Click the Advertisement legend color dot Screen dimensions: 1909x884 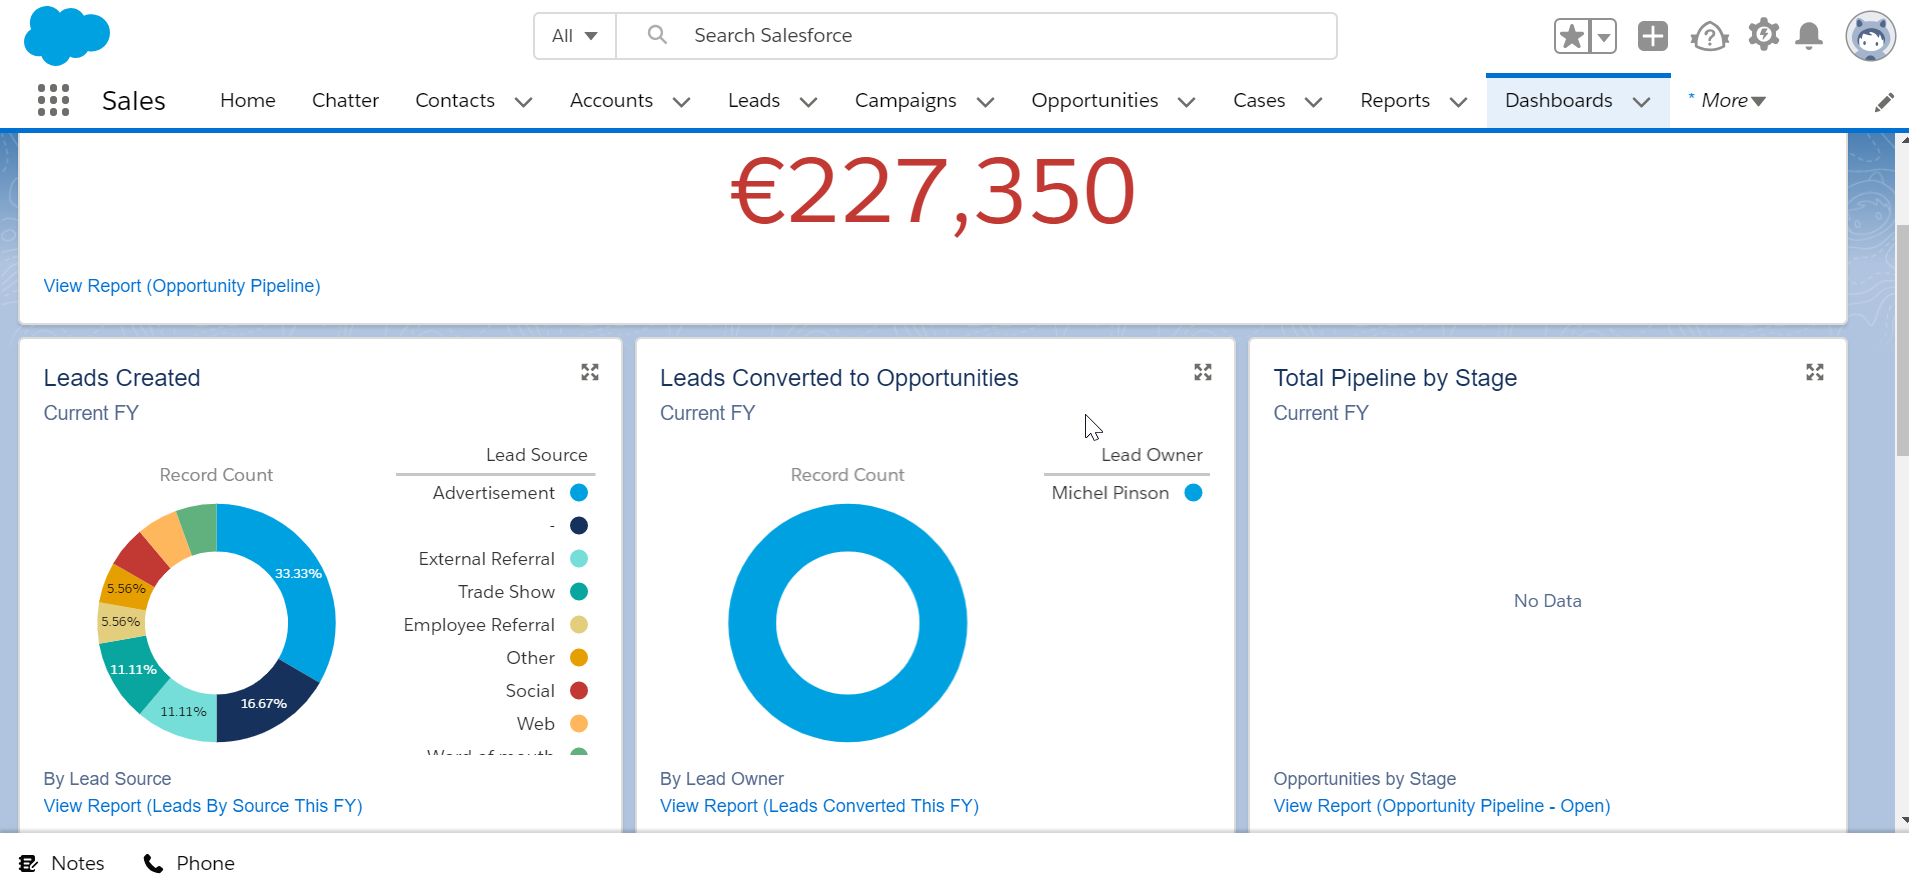coord(579,493)
